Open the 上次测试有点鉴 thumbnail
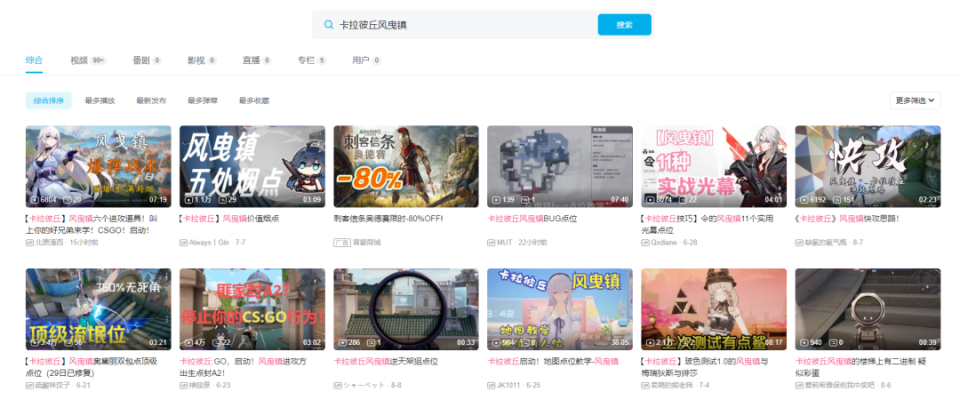The width and height of the screenshot is (960, 408). pos(714,309)
